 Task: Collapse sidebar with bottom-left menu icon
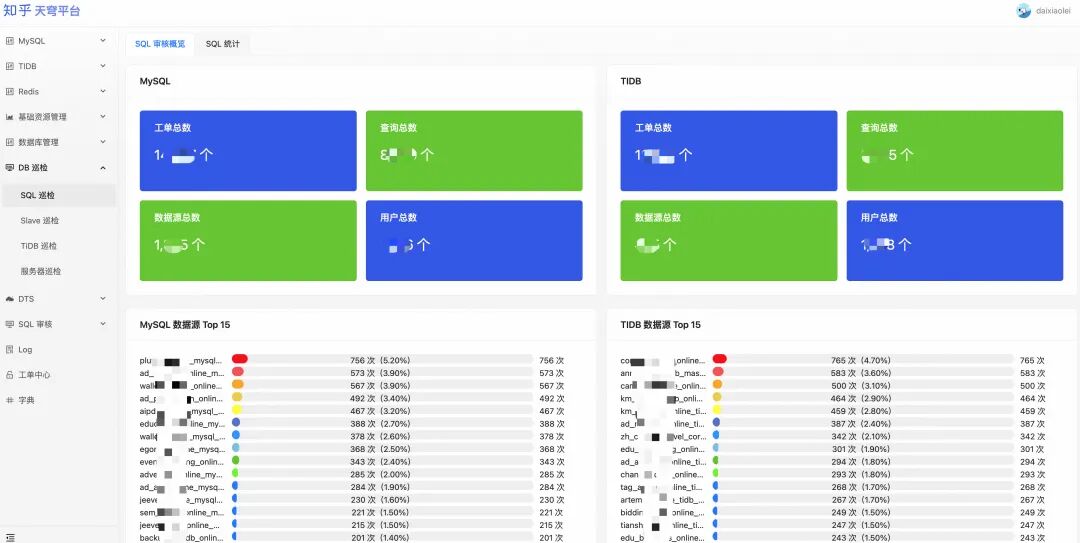point(10,537)
